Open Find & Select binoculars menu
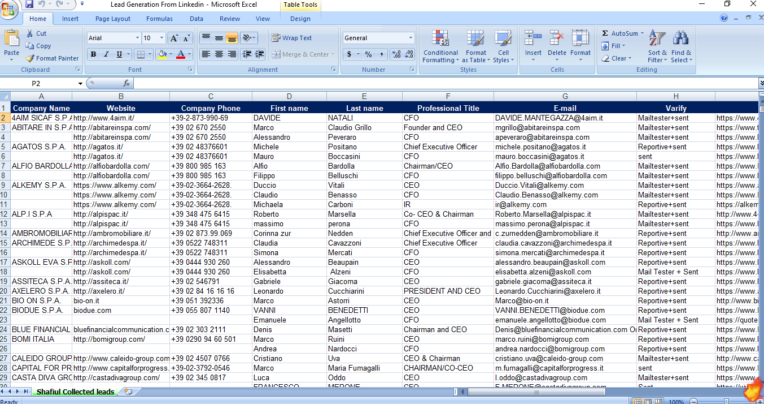Image resolution: width=764 pixels, height=404 pixels. 681,46
